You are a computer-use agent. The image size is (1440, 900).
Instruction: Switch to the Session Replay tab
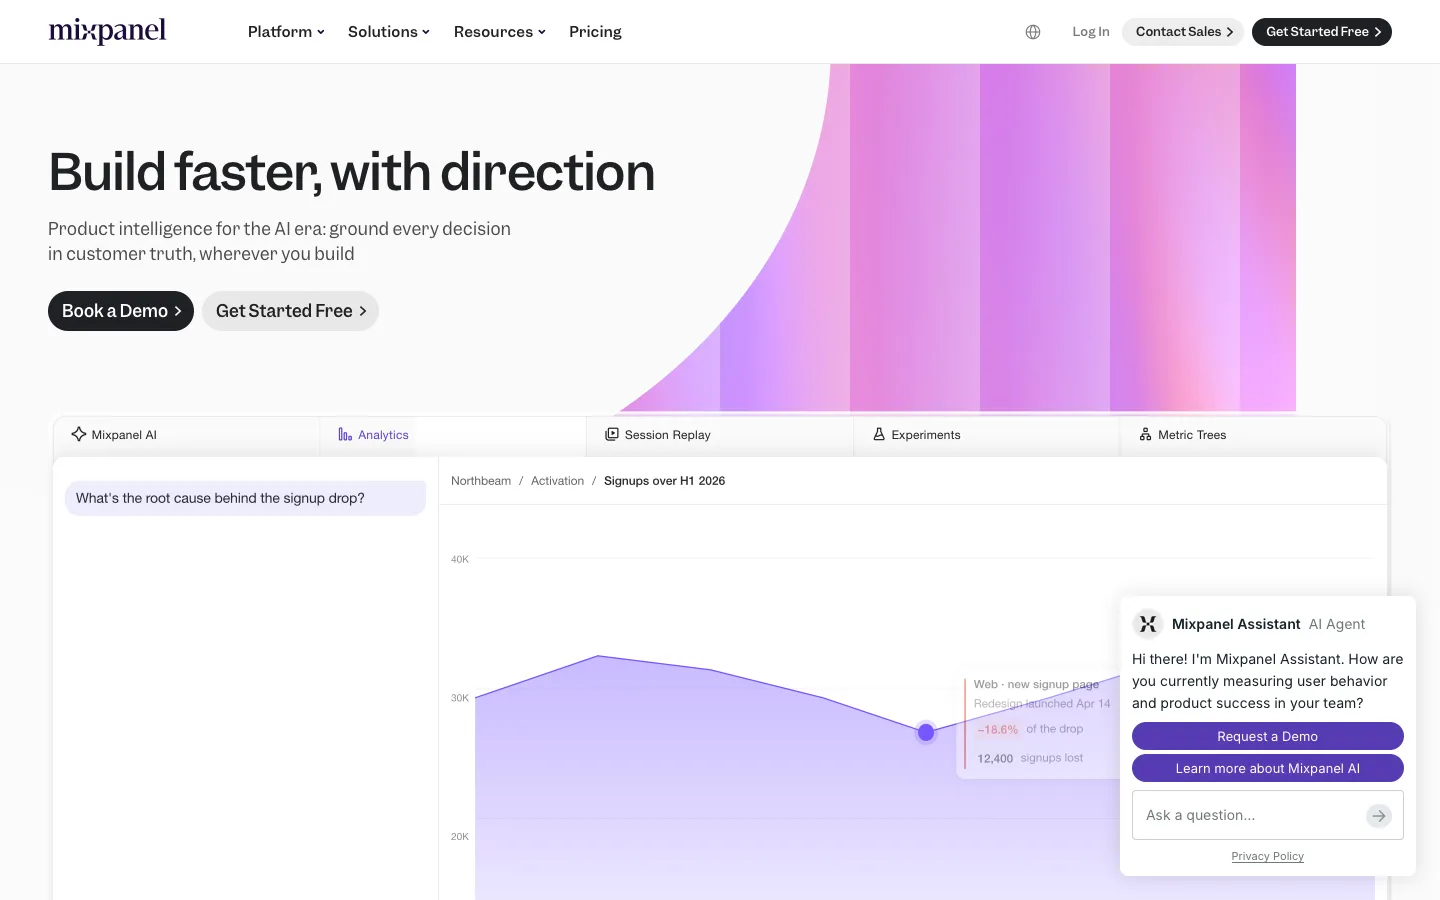pyautogui.click(x=720, y=435)
